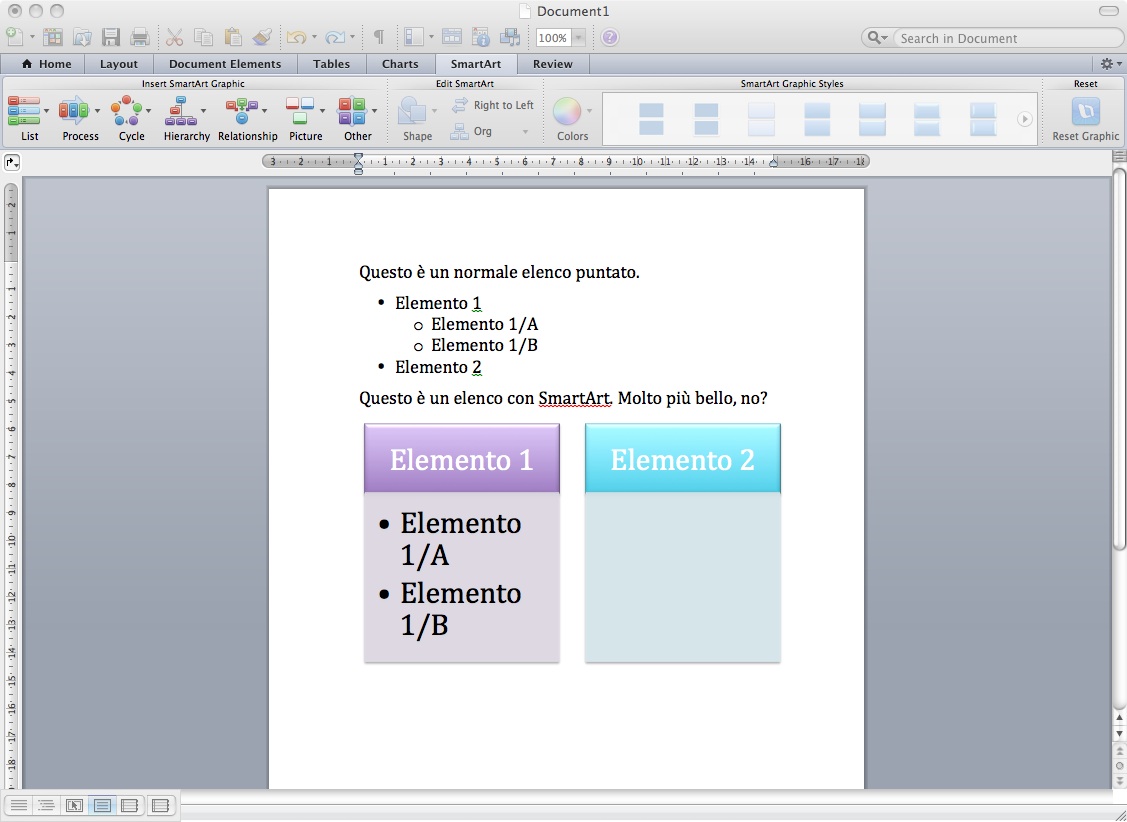
Task: Insert a Hierarchy SmartArt graphic
Action: pos(186,119)
